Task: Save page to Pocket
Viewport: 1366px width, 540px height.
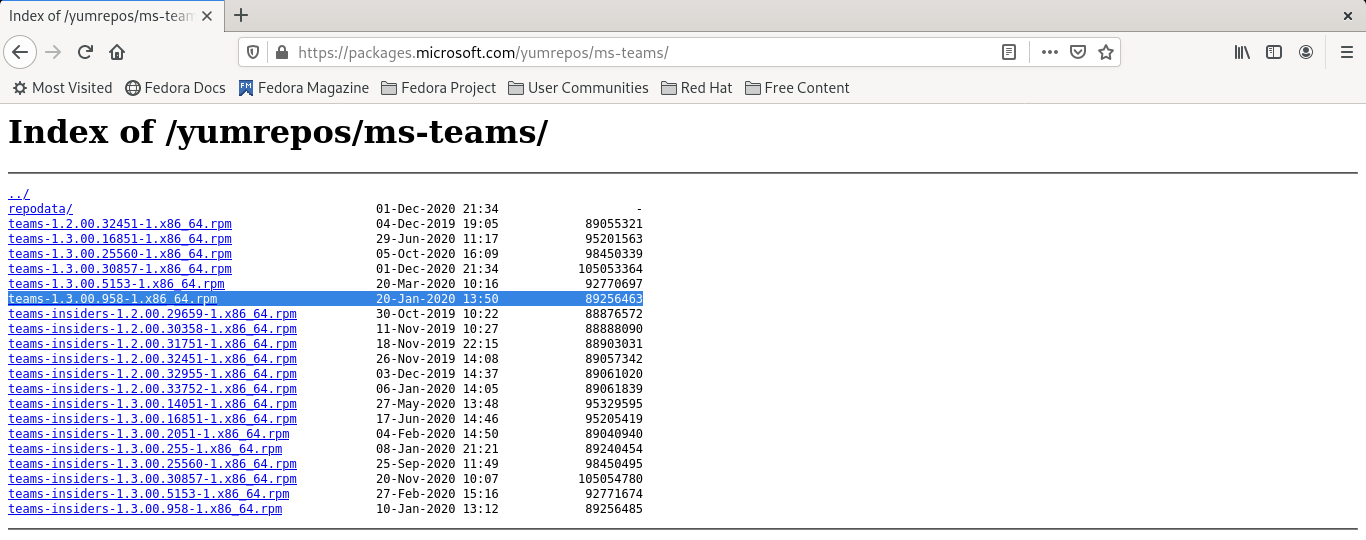Action: click(1078, 52)
